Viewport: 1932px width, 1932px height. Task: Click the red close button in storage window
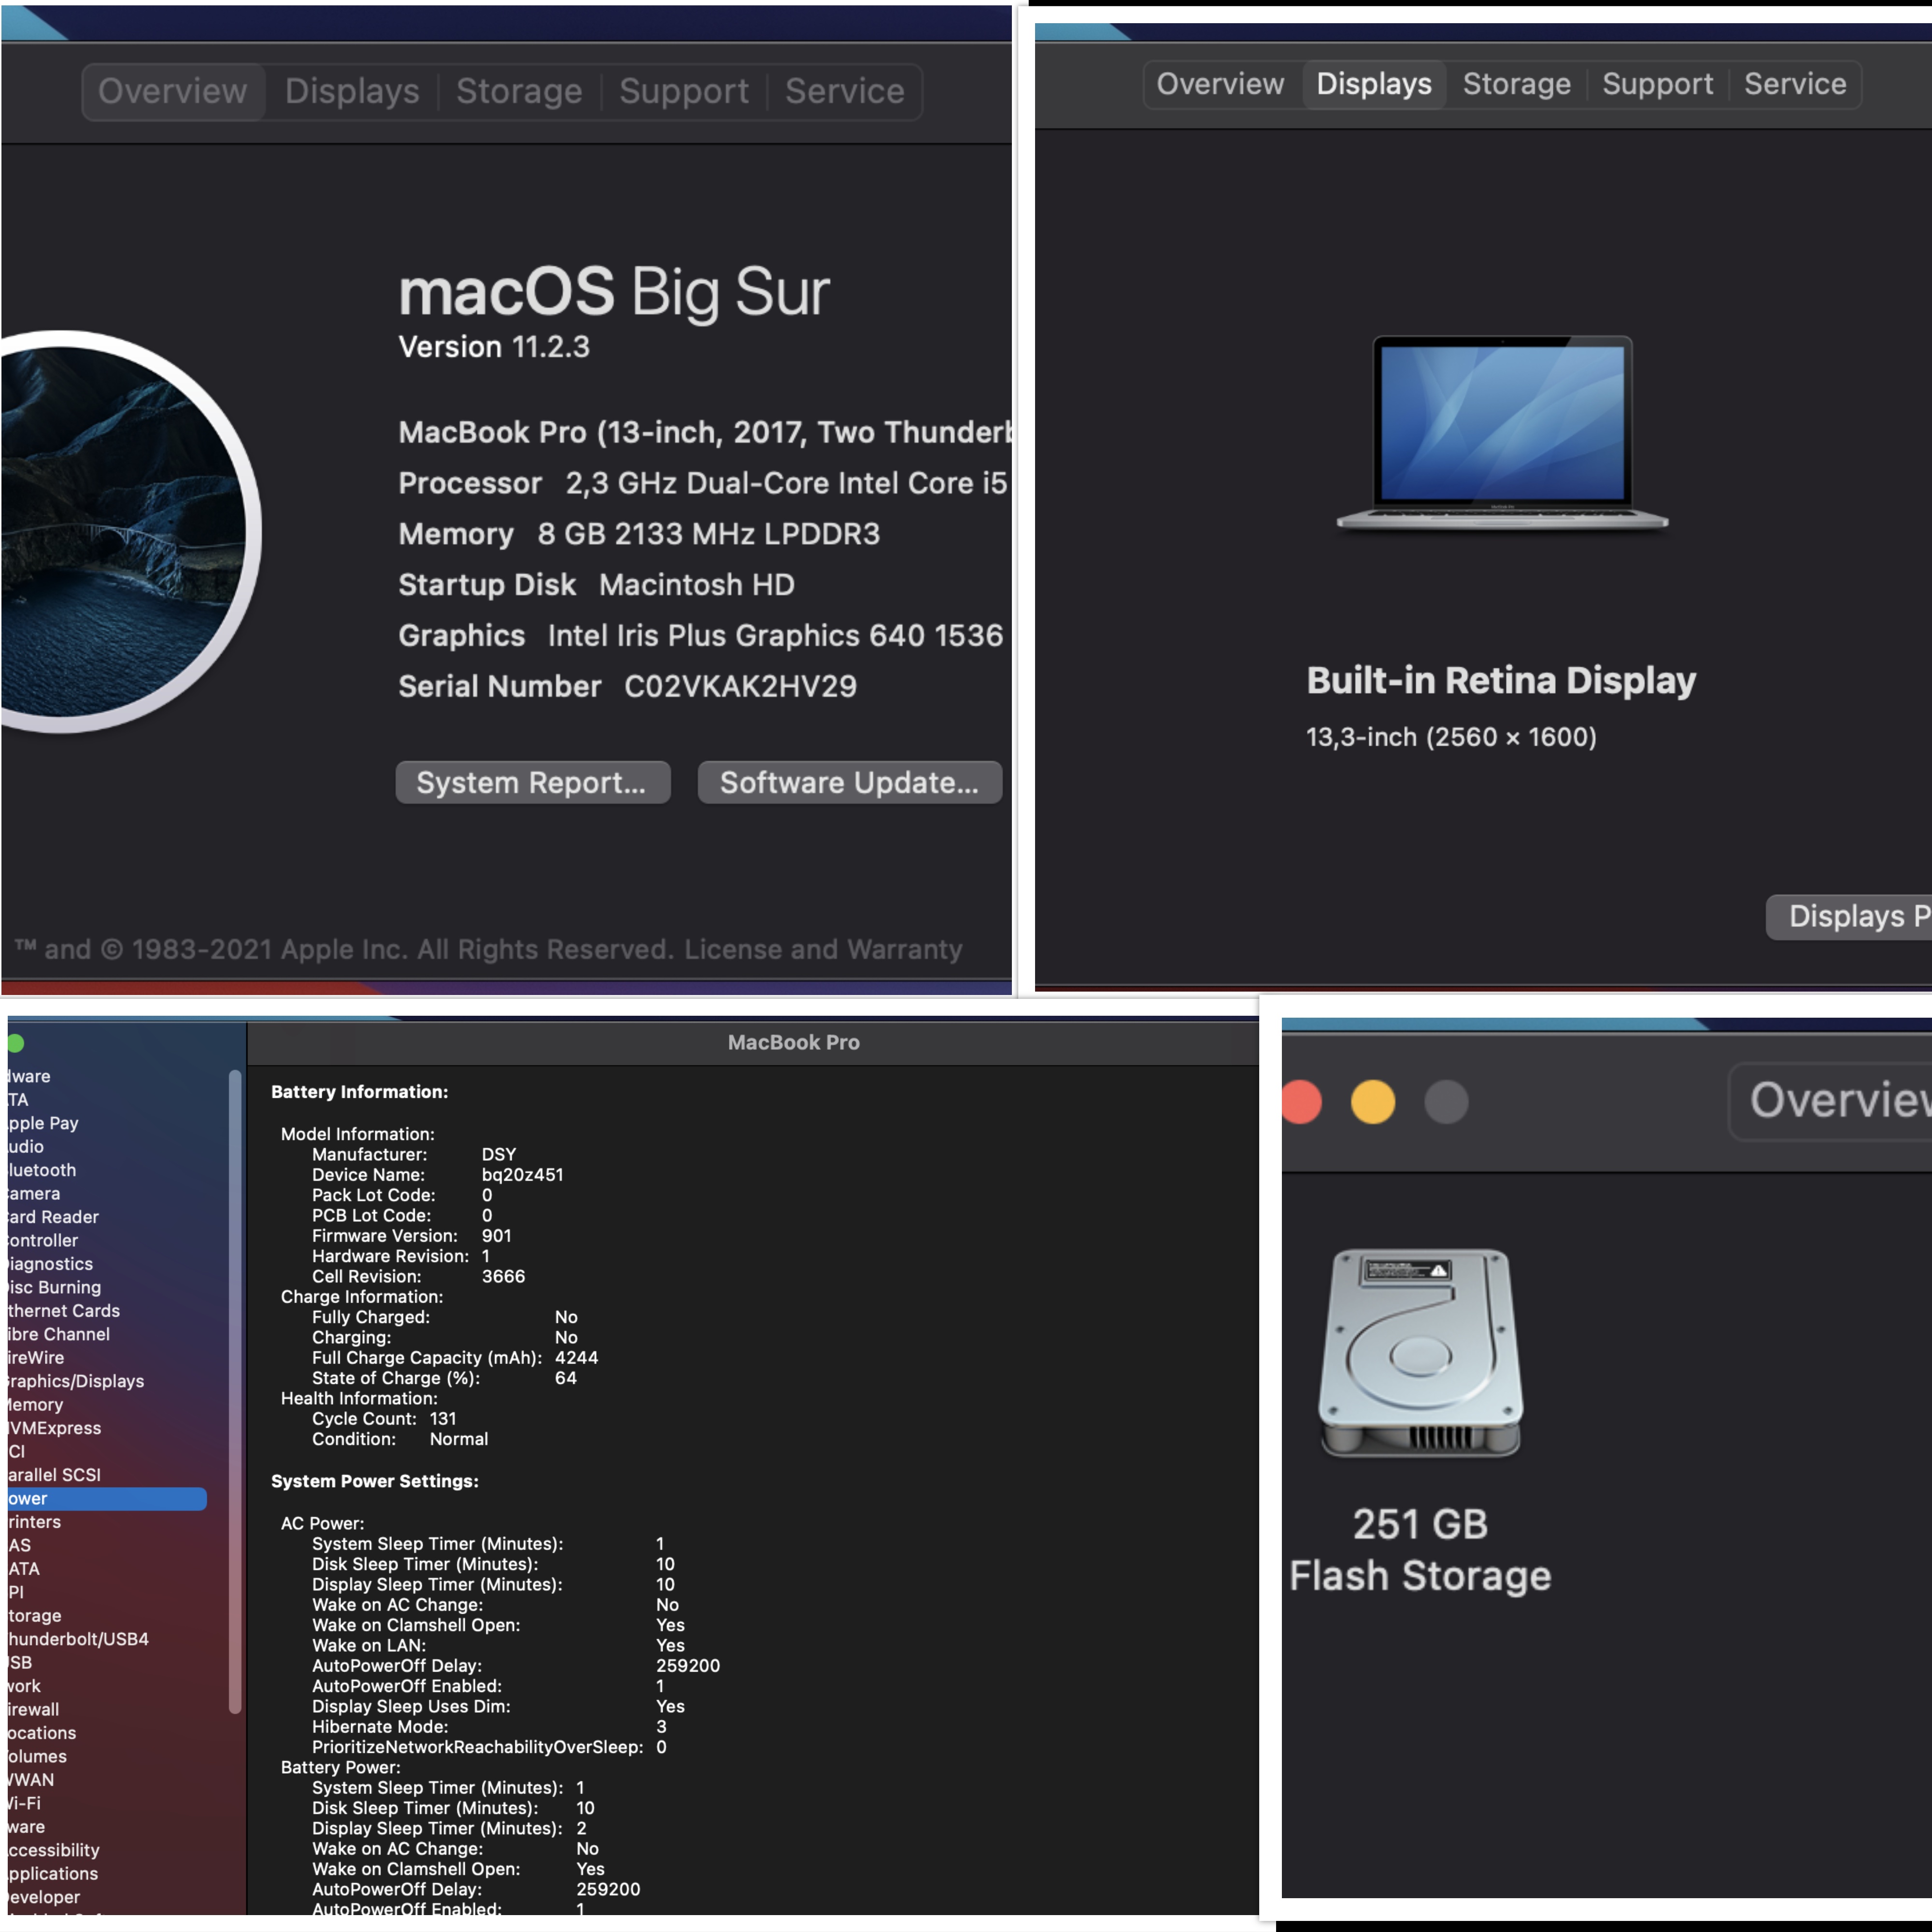pos(1301,1102)
